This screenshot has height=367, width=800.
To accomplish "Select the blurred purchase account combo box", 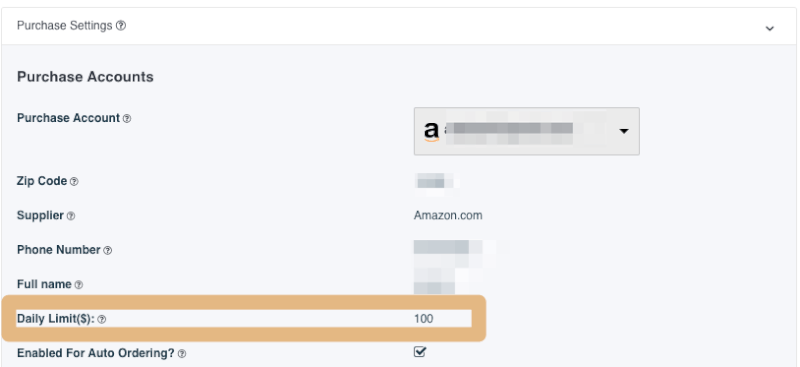I will click(527, 131).
